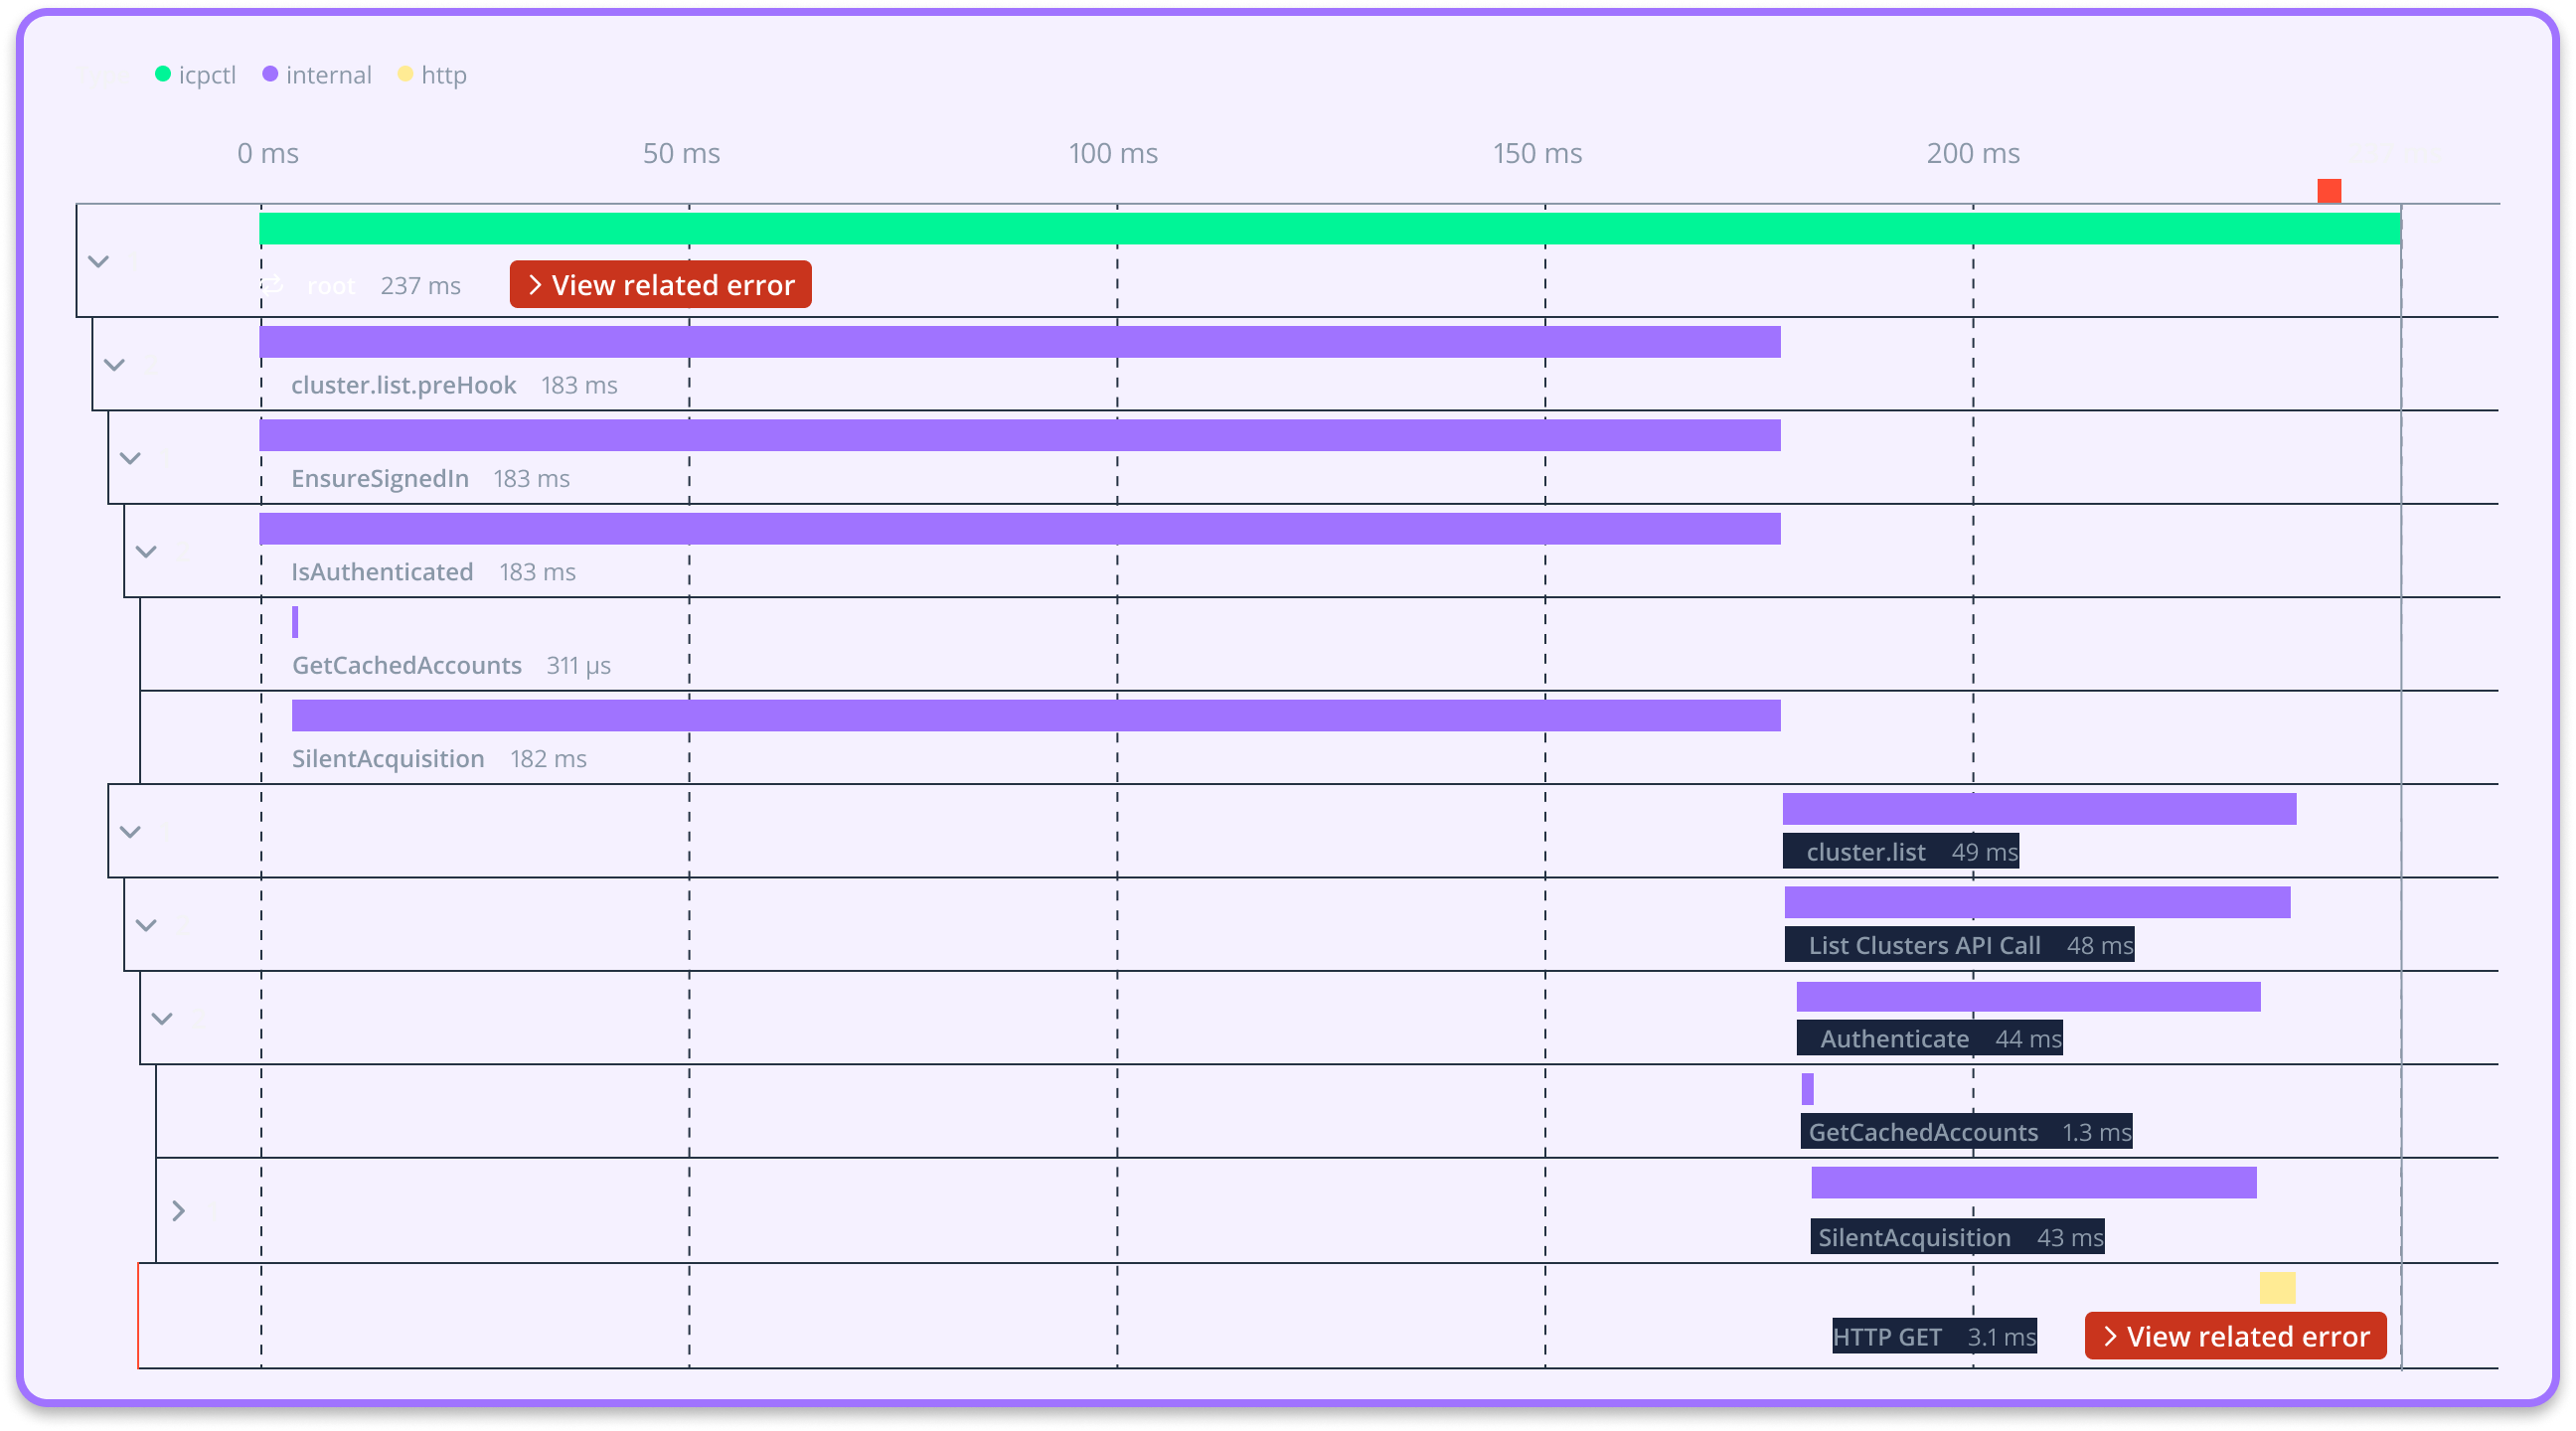
Task: Collapse the Authenticate span
Action: point(162,1019)
